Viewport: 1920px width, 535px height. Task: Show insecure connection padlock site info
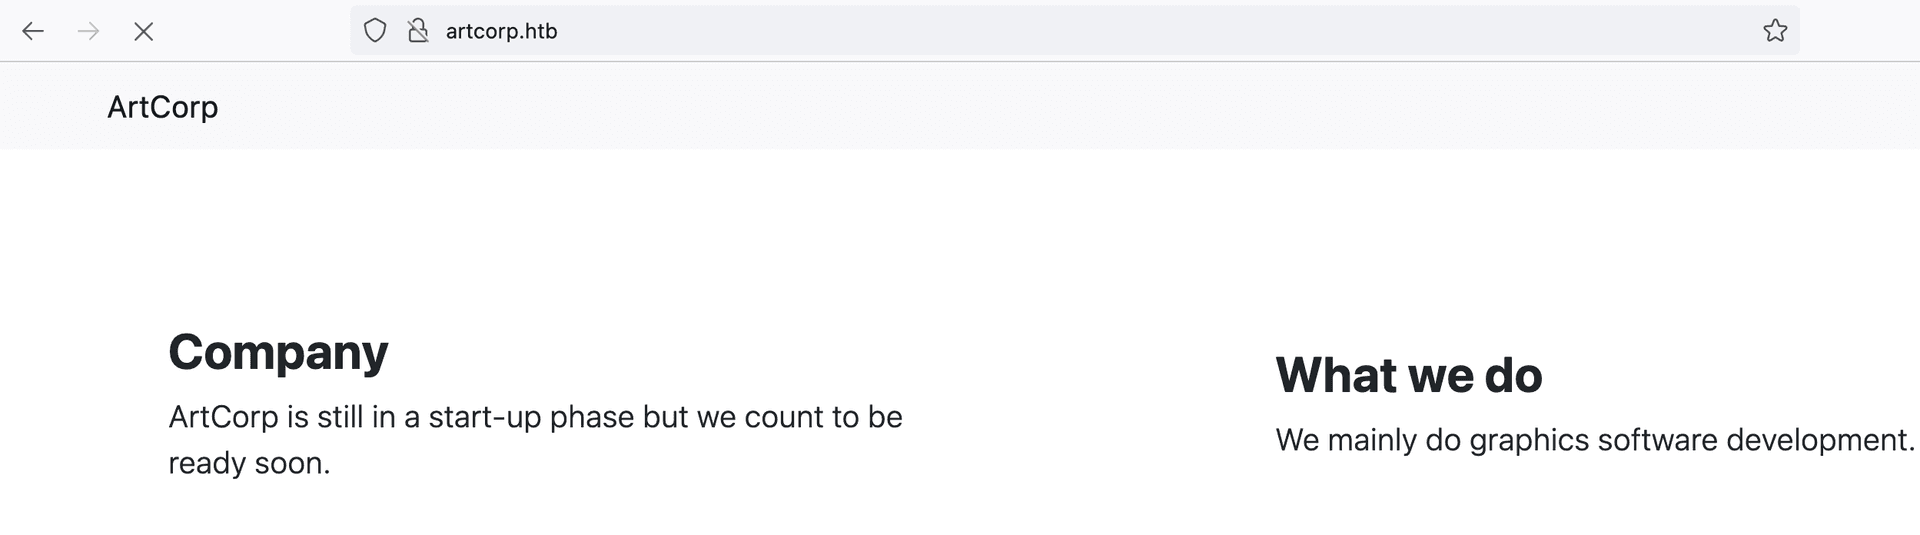pyautogui.click(x=418, y=31)
